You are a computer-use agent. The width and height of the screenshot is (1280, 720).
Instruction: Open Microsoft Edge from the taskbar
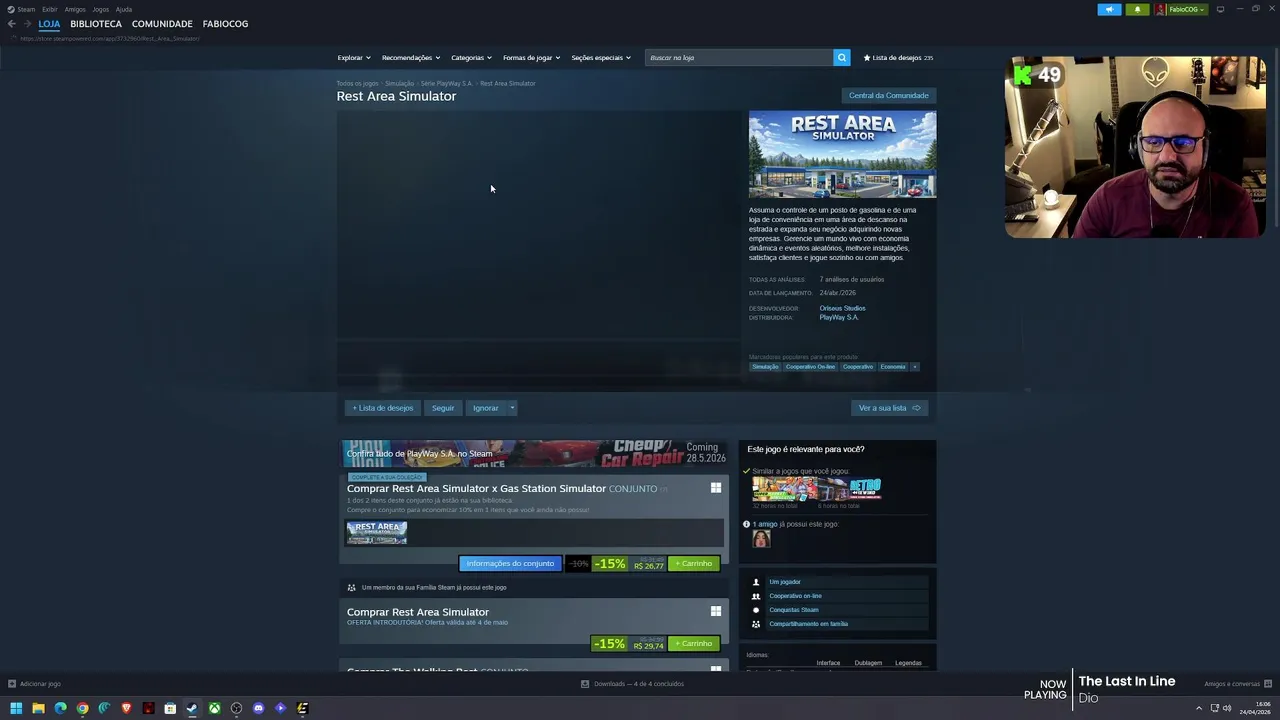tap(60, 708)
